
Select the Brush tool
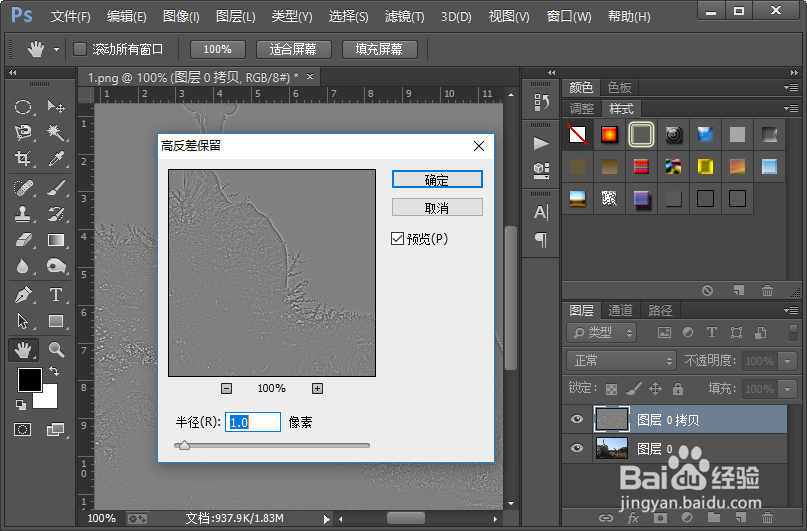pos(56,188)
